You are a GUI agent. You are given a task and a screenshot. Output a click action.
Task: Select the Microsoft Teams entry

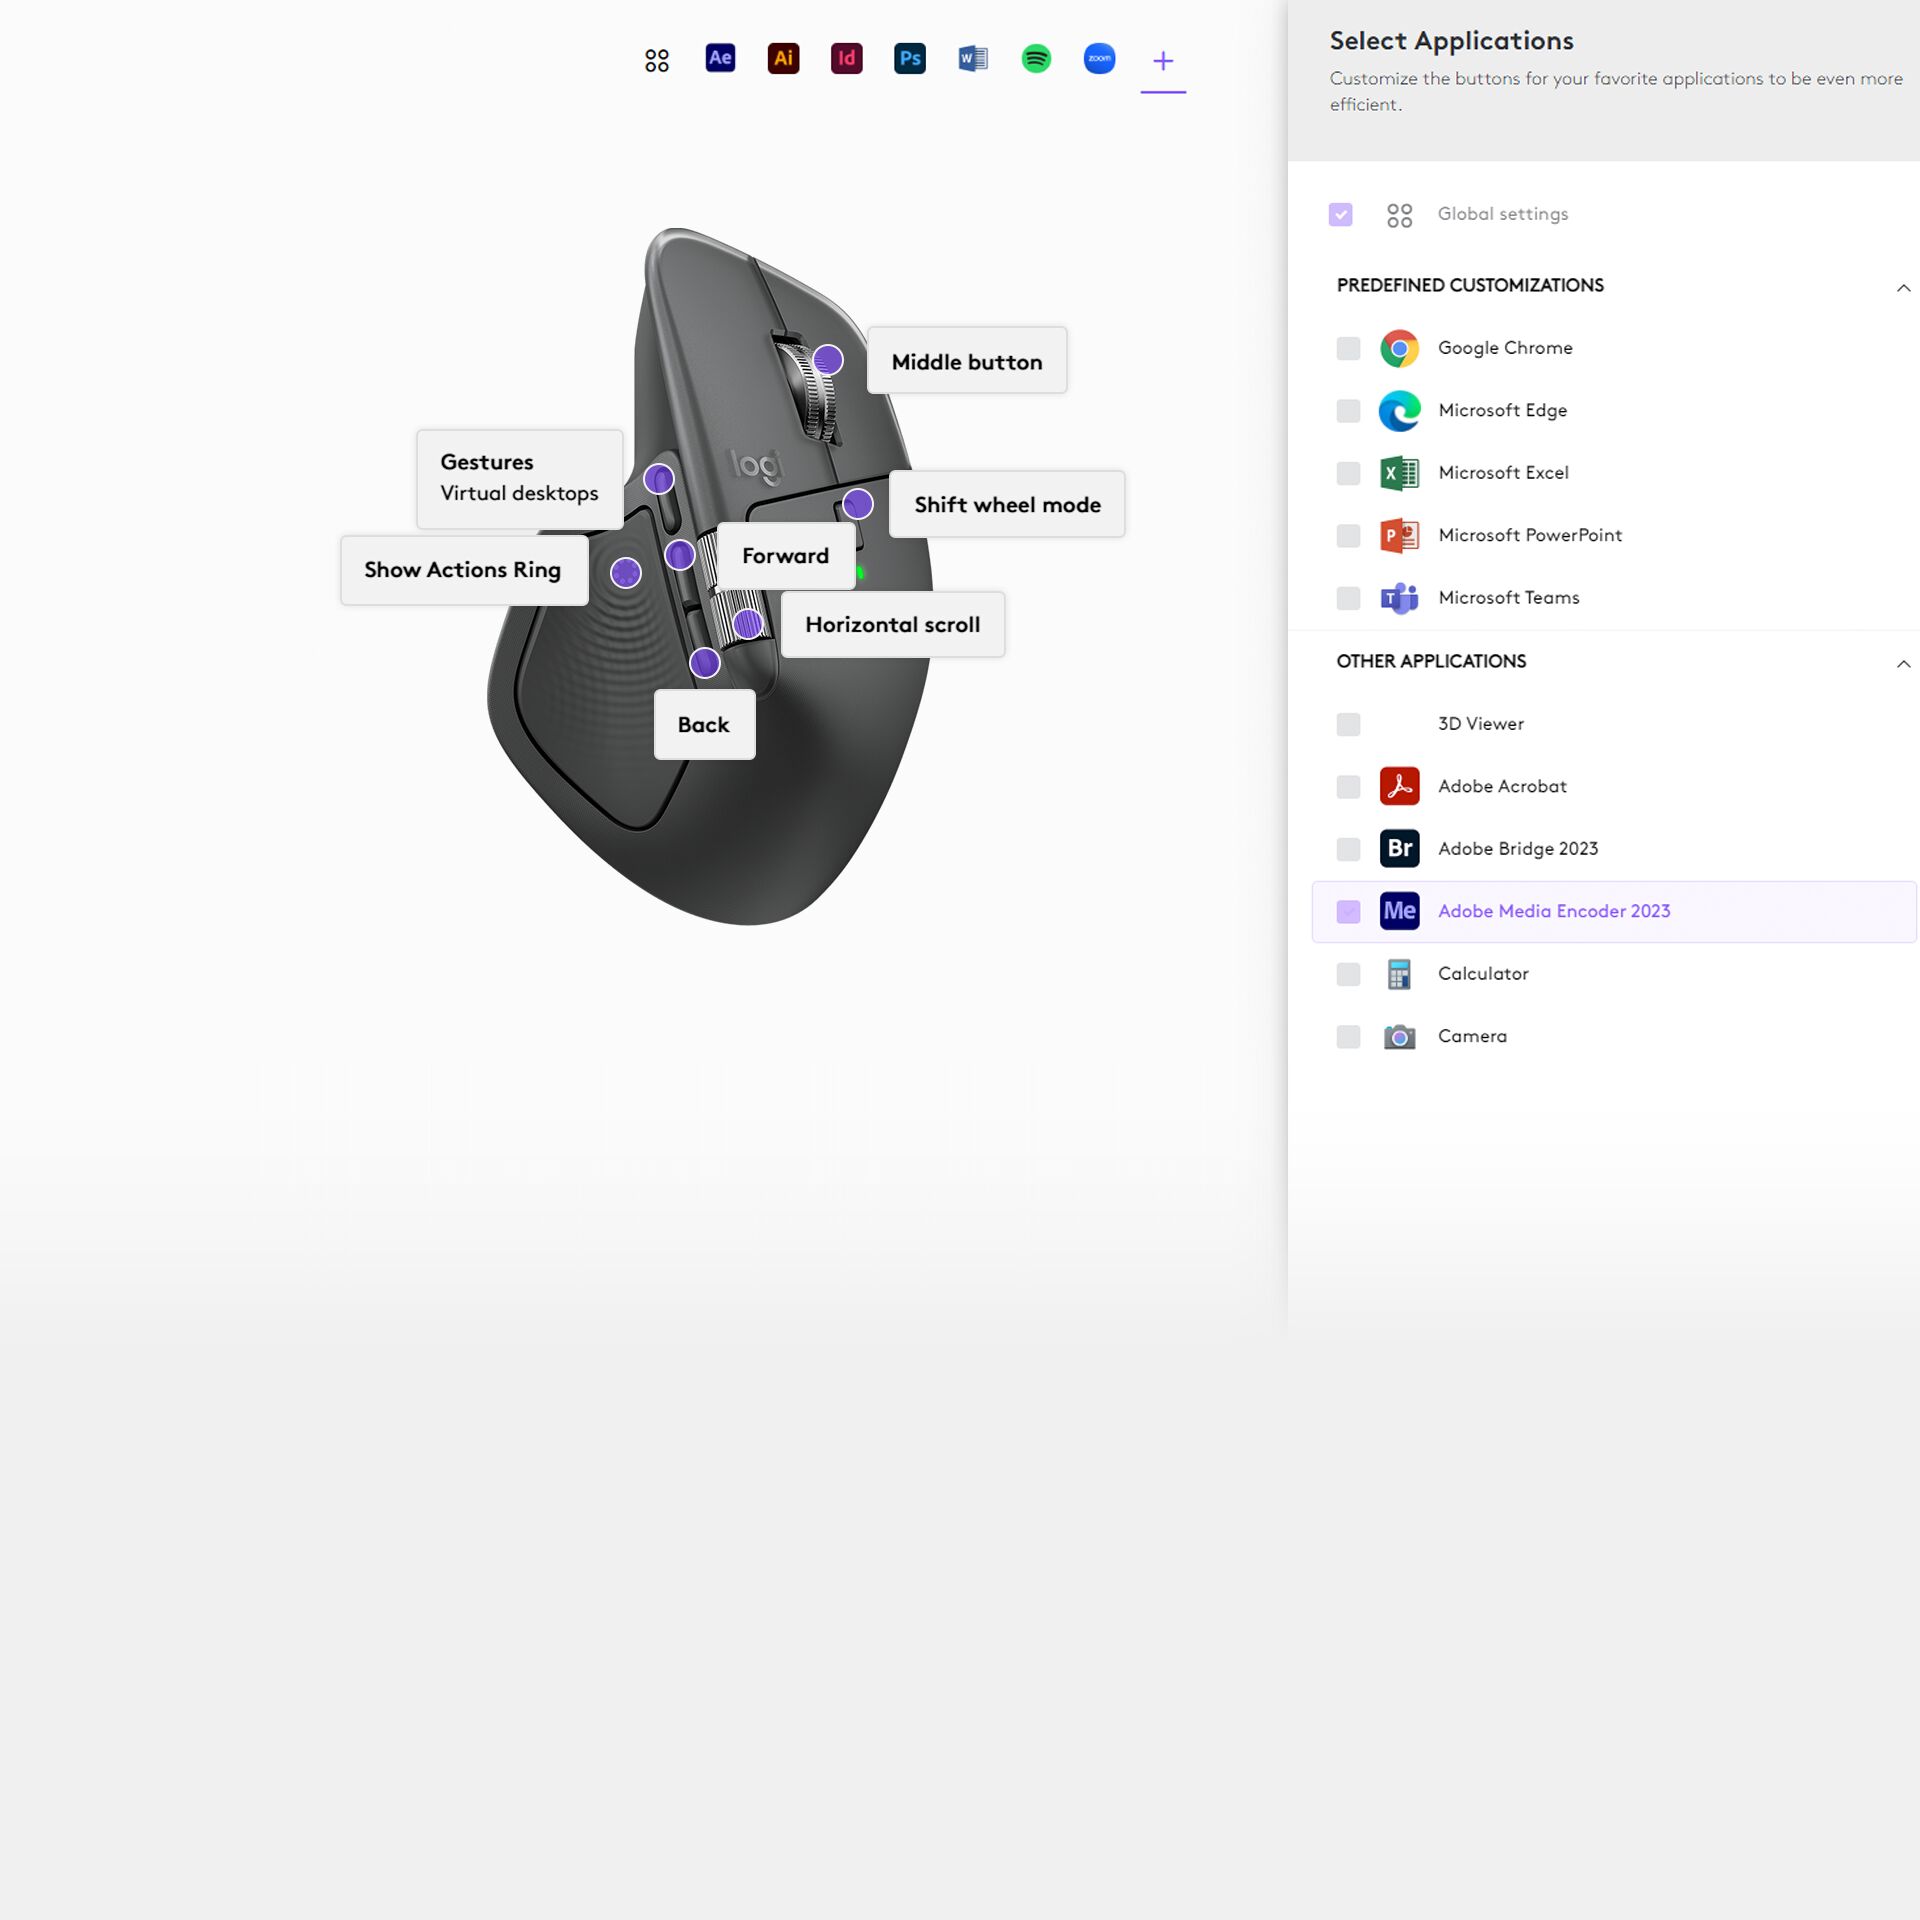point(1508,597)
